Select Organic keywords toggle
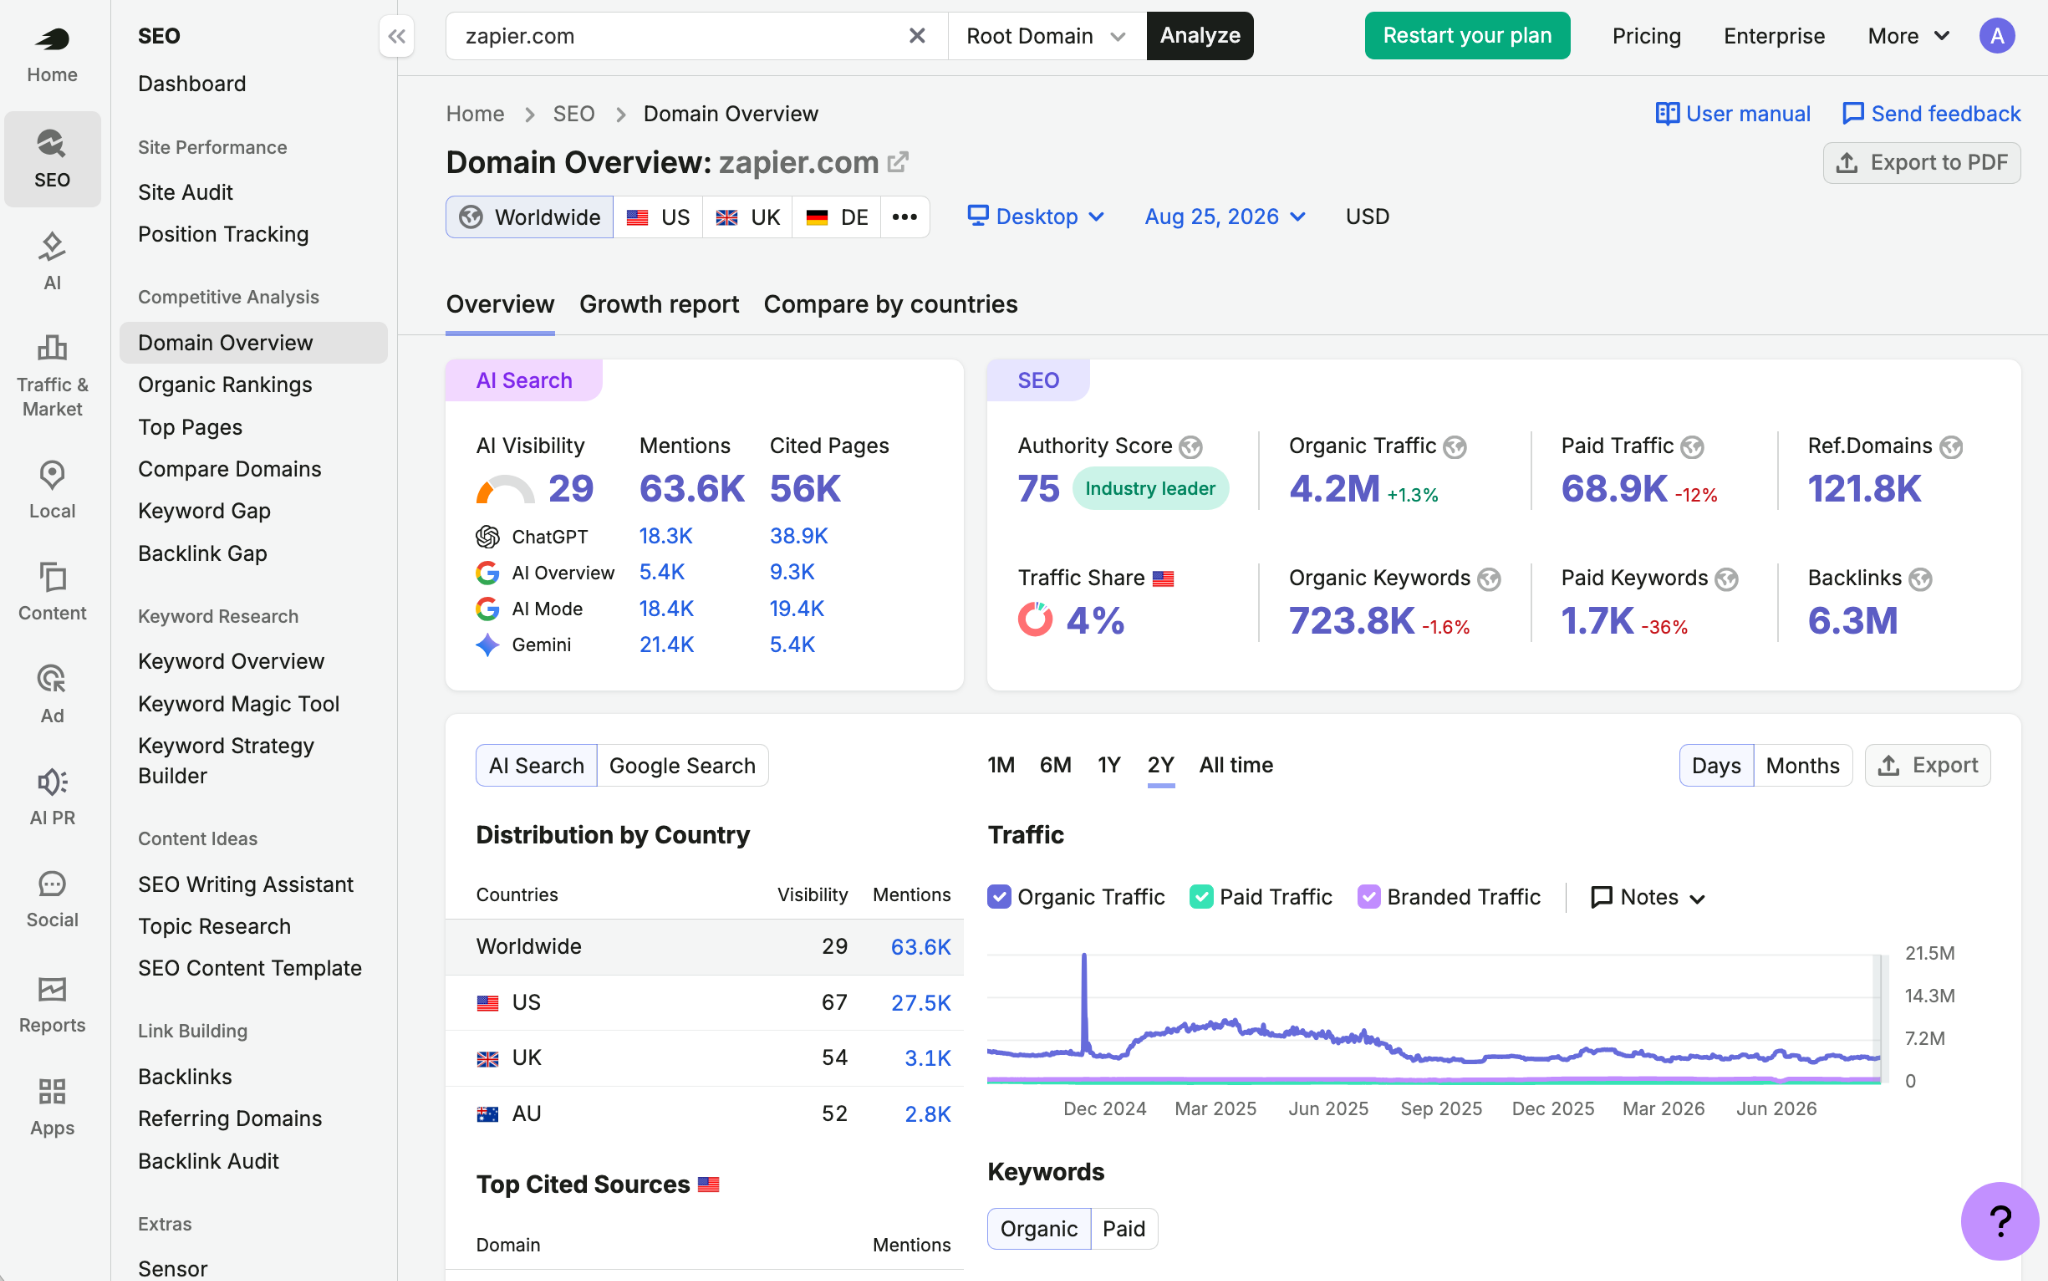2048x1281 pixels. (x=1039, y=1229)
